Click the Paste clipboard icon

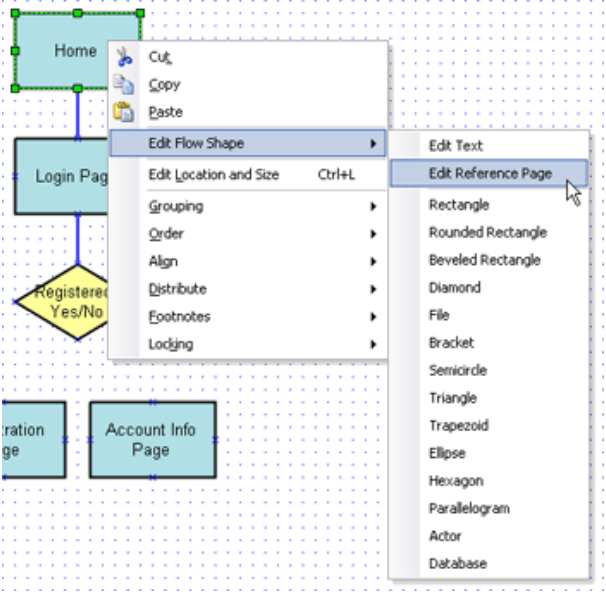(x=124, y=112)
